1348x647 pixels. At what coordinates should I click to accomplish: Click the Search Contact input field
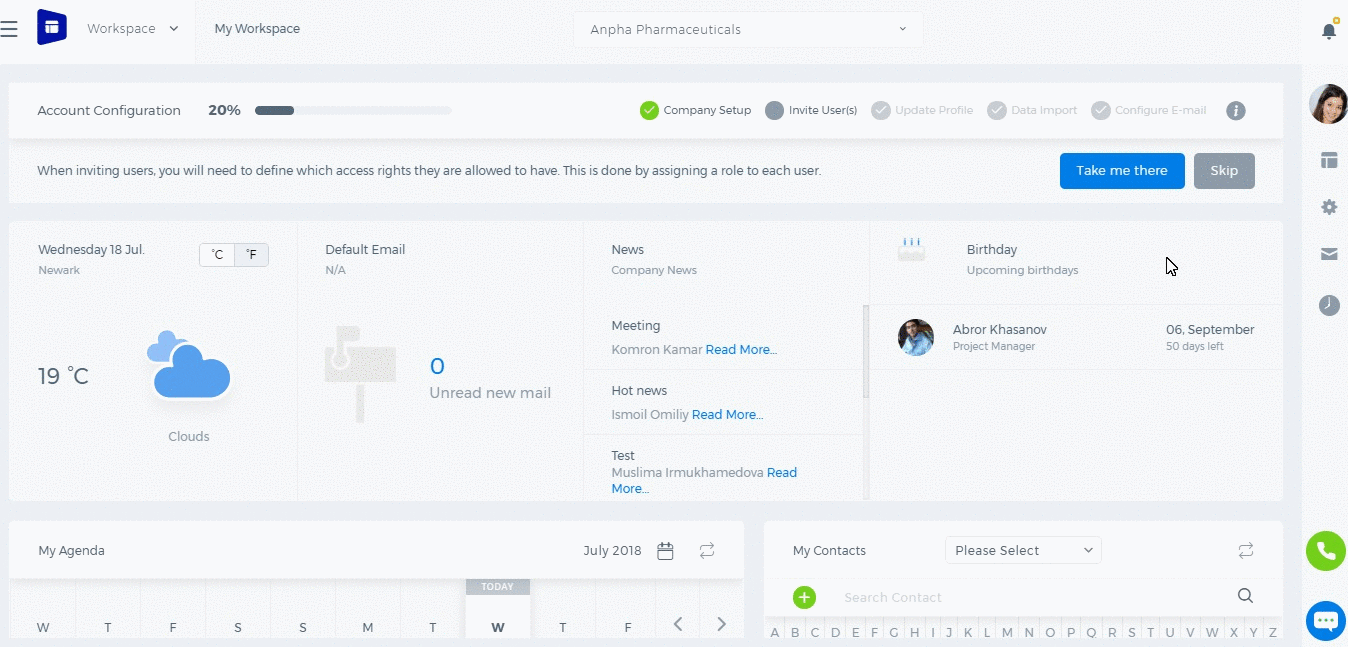click(1030, 598)
